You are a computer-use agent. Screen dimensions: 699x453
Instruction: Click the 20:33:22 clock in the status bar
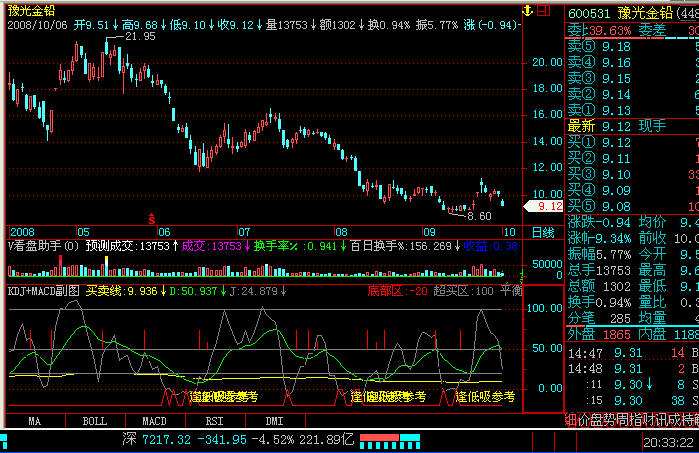tap(668, 442)
